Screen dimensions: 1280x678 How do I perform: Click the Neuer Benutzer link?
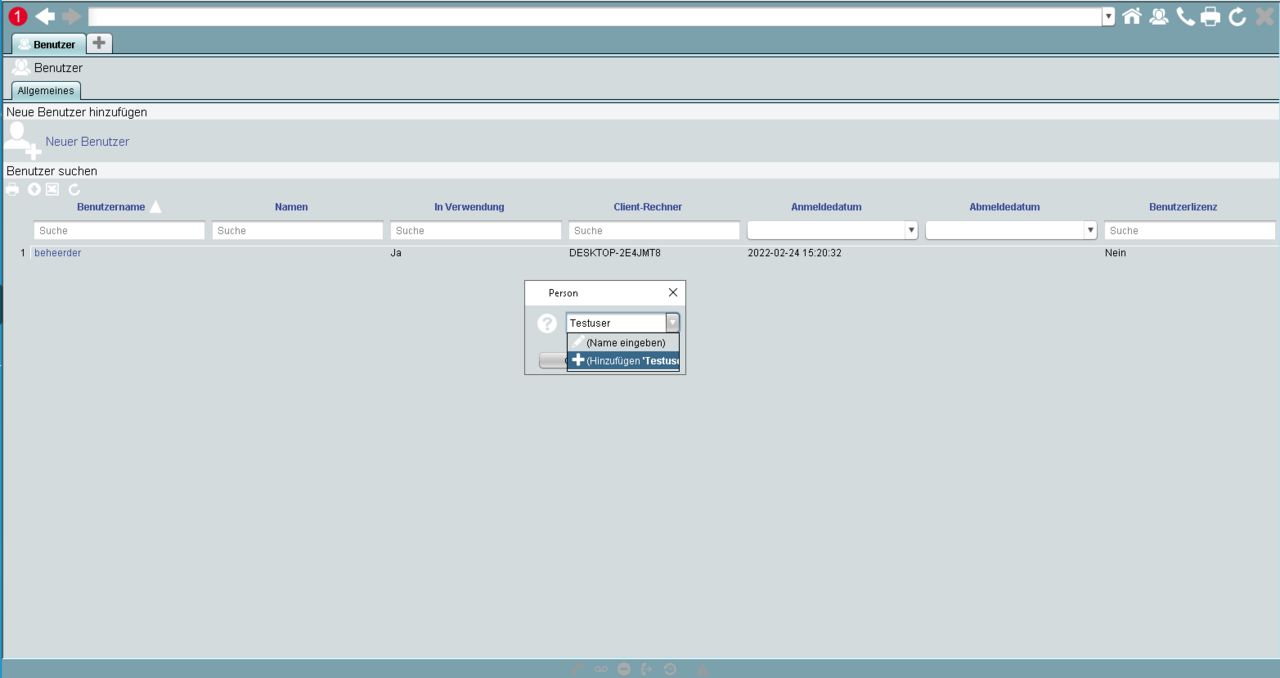[x=87, y=141]
